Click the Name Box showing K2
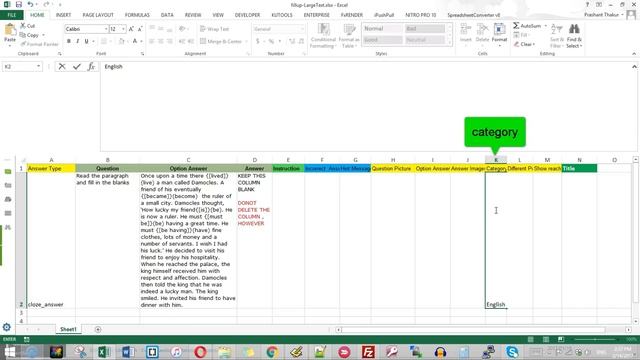 click(x=22, y=67)
